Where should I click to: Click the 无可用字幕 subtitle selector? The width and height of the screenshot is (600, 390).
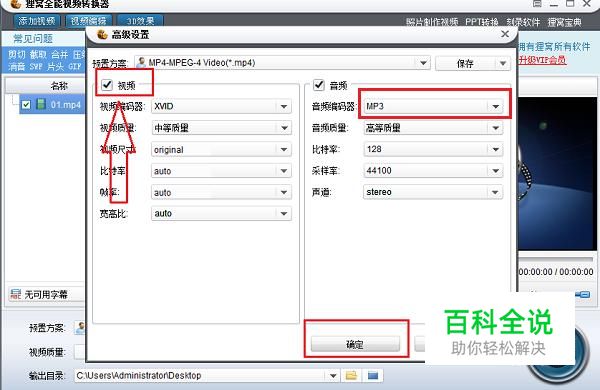click(x=46, y=294)
